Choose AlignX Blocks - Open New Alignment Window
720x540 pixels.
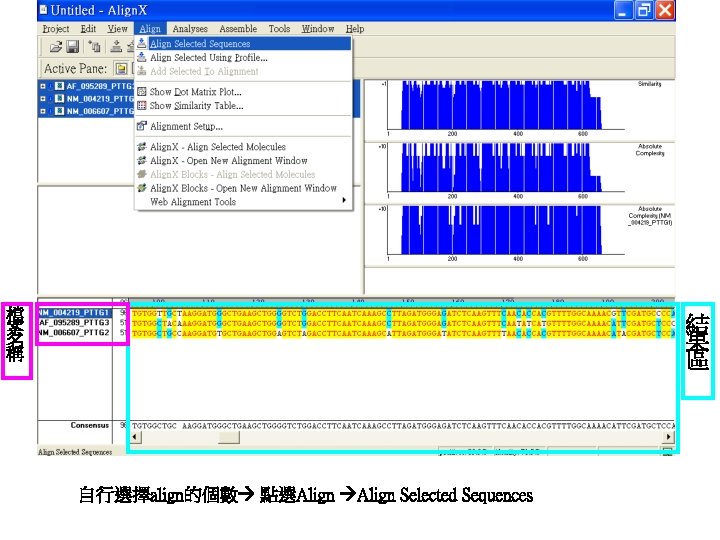point(243,188)
